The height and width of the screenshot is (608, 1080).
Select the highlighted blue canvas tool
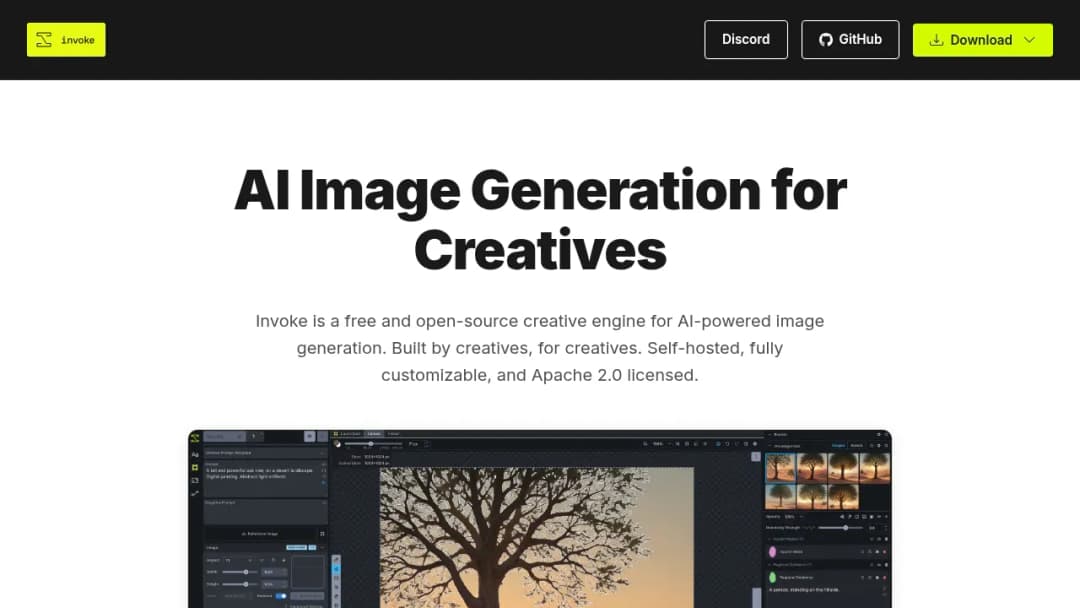[336, 569]
